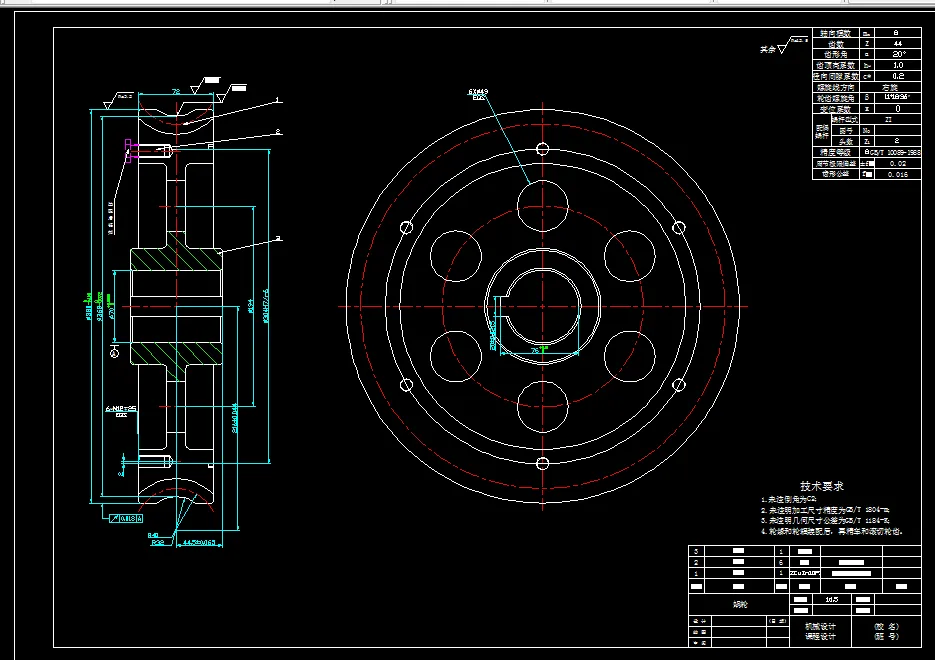Viewport: 935px width, 660px height.
Task: Click the (班号) placeholder in title block
Action: click(x=886, y=637)
